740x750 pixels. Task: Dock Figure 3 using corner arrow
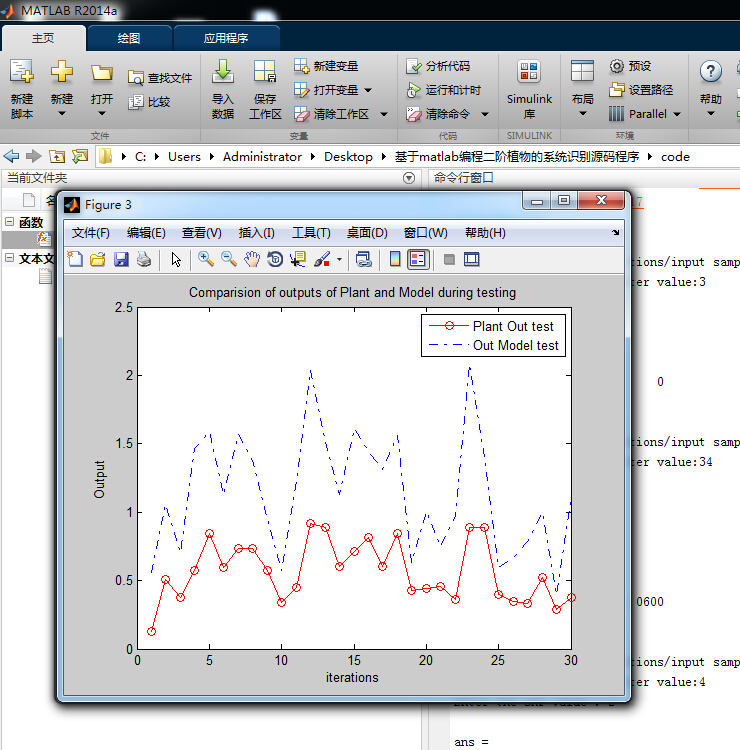[615, 232]
